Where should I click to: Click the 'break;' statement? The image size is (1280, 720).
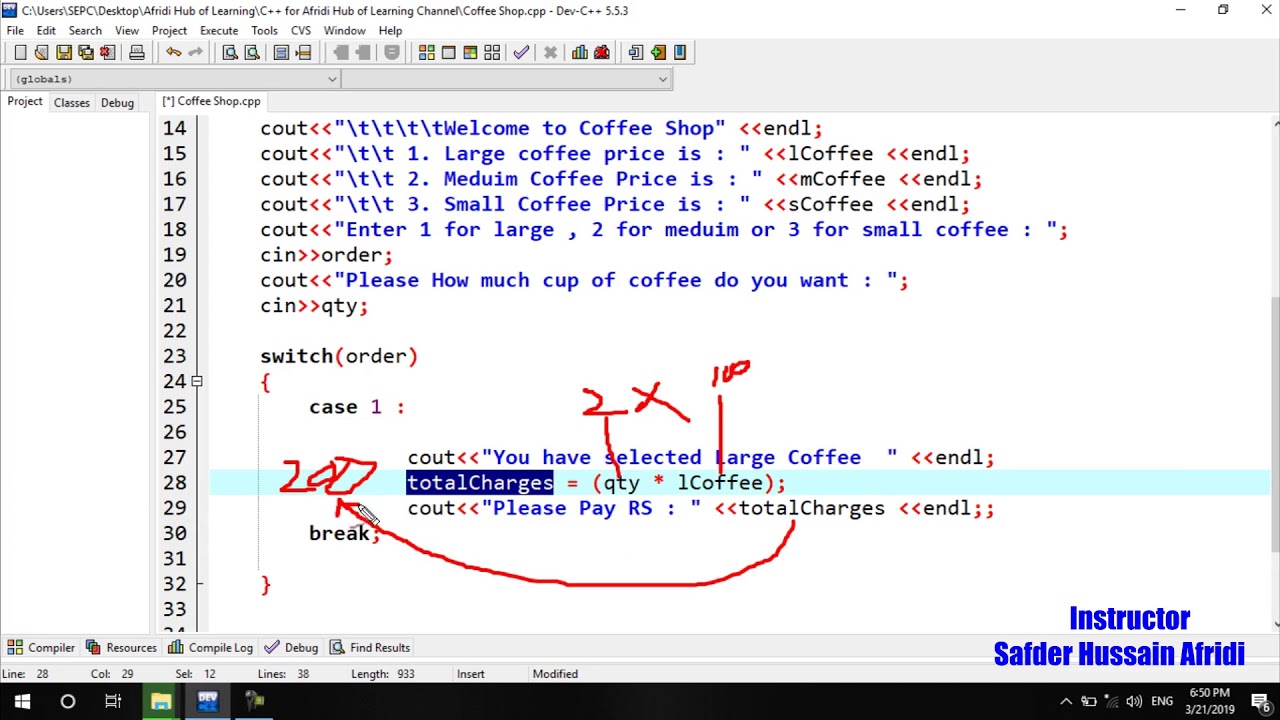coord(345,533)
